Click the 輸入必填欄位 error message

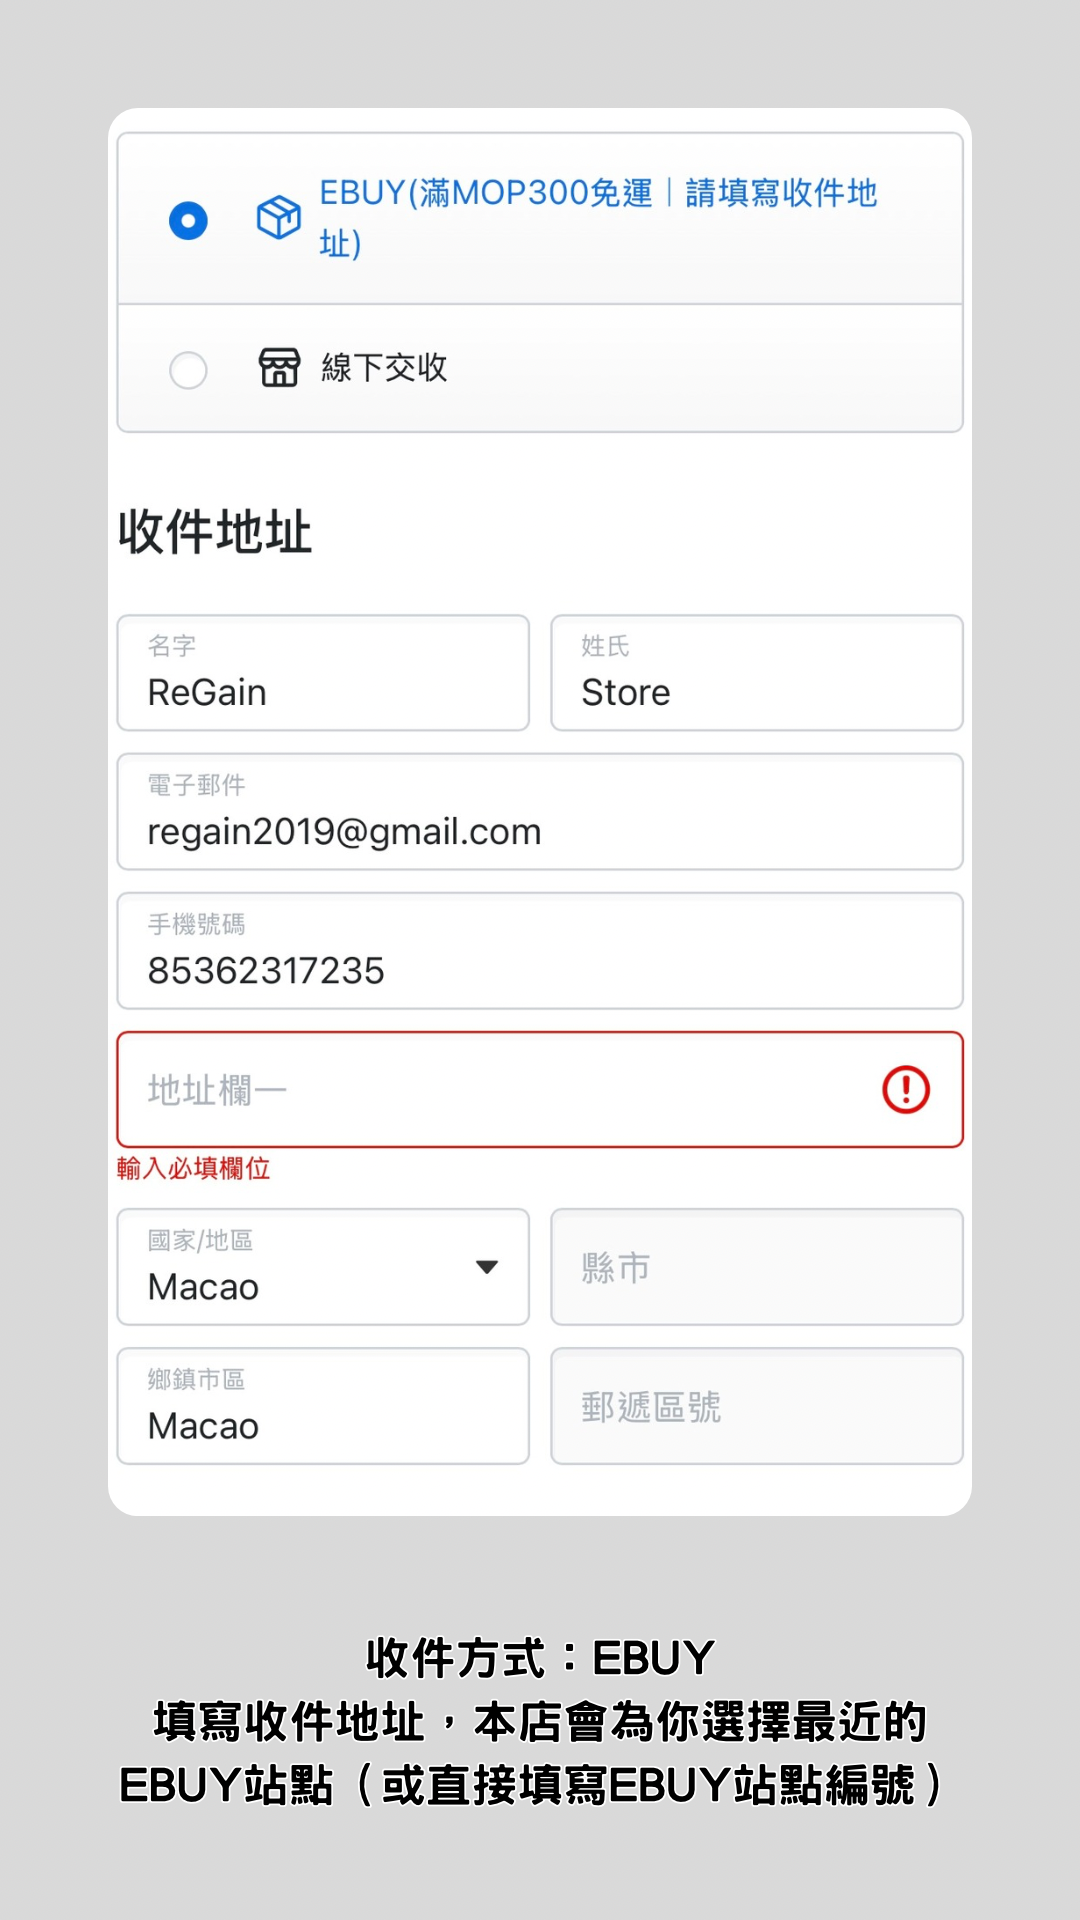point(194,1168)
